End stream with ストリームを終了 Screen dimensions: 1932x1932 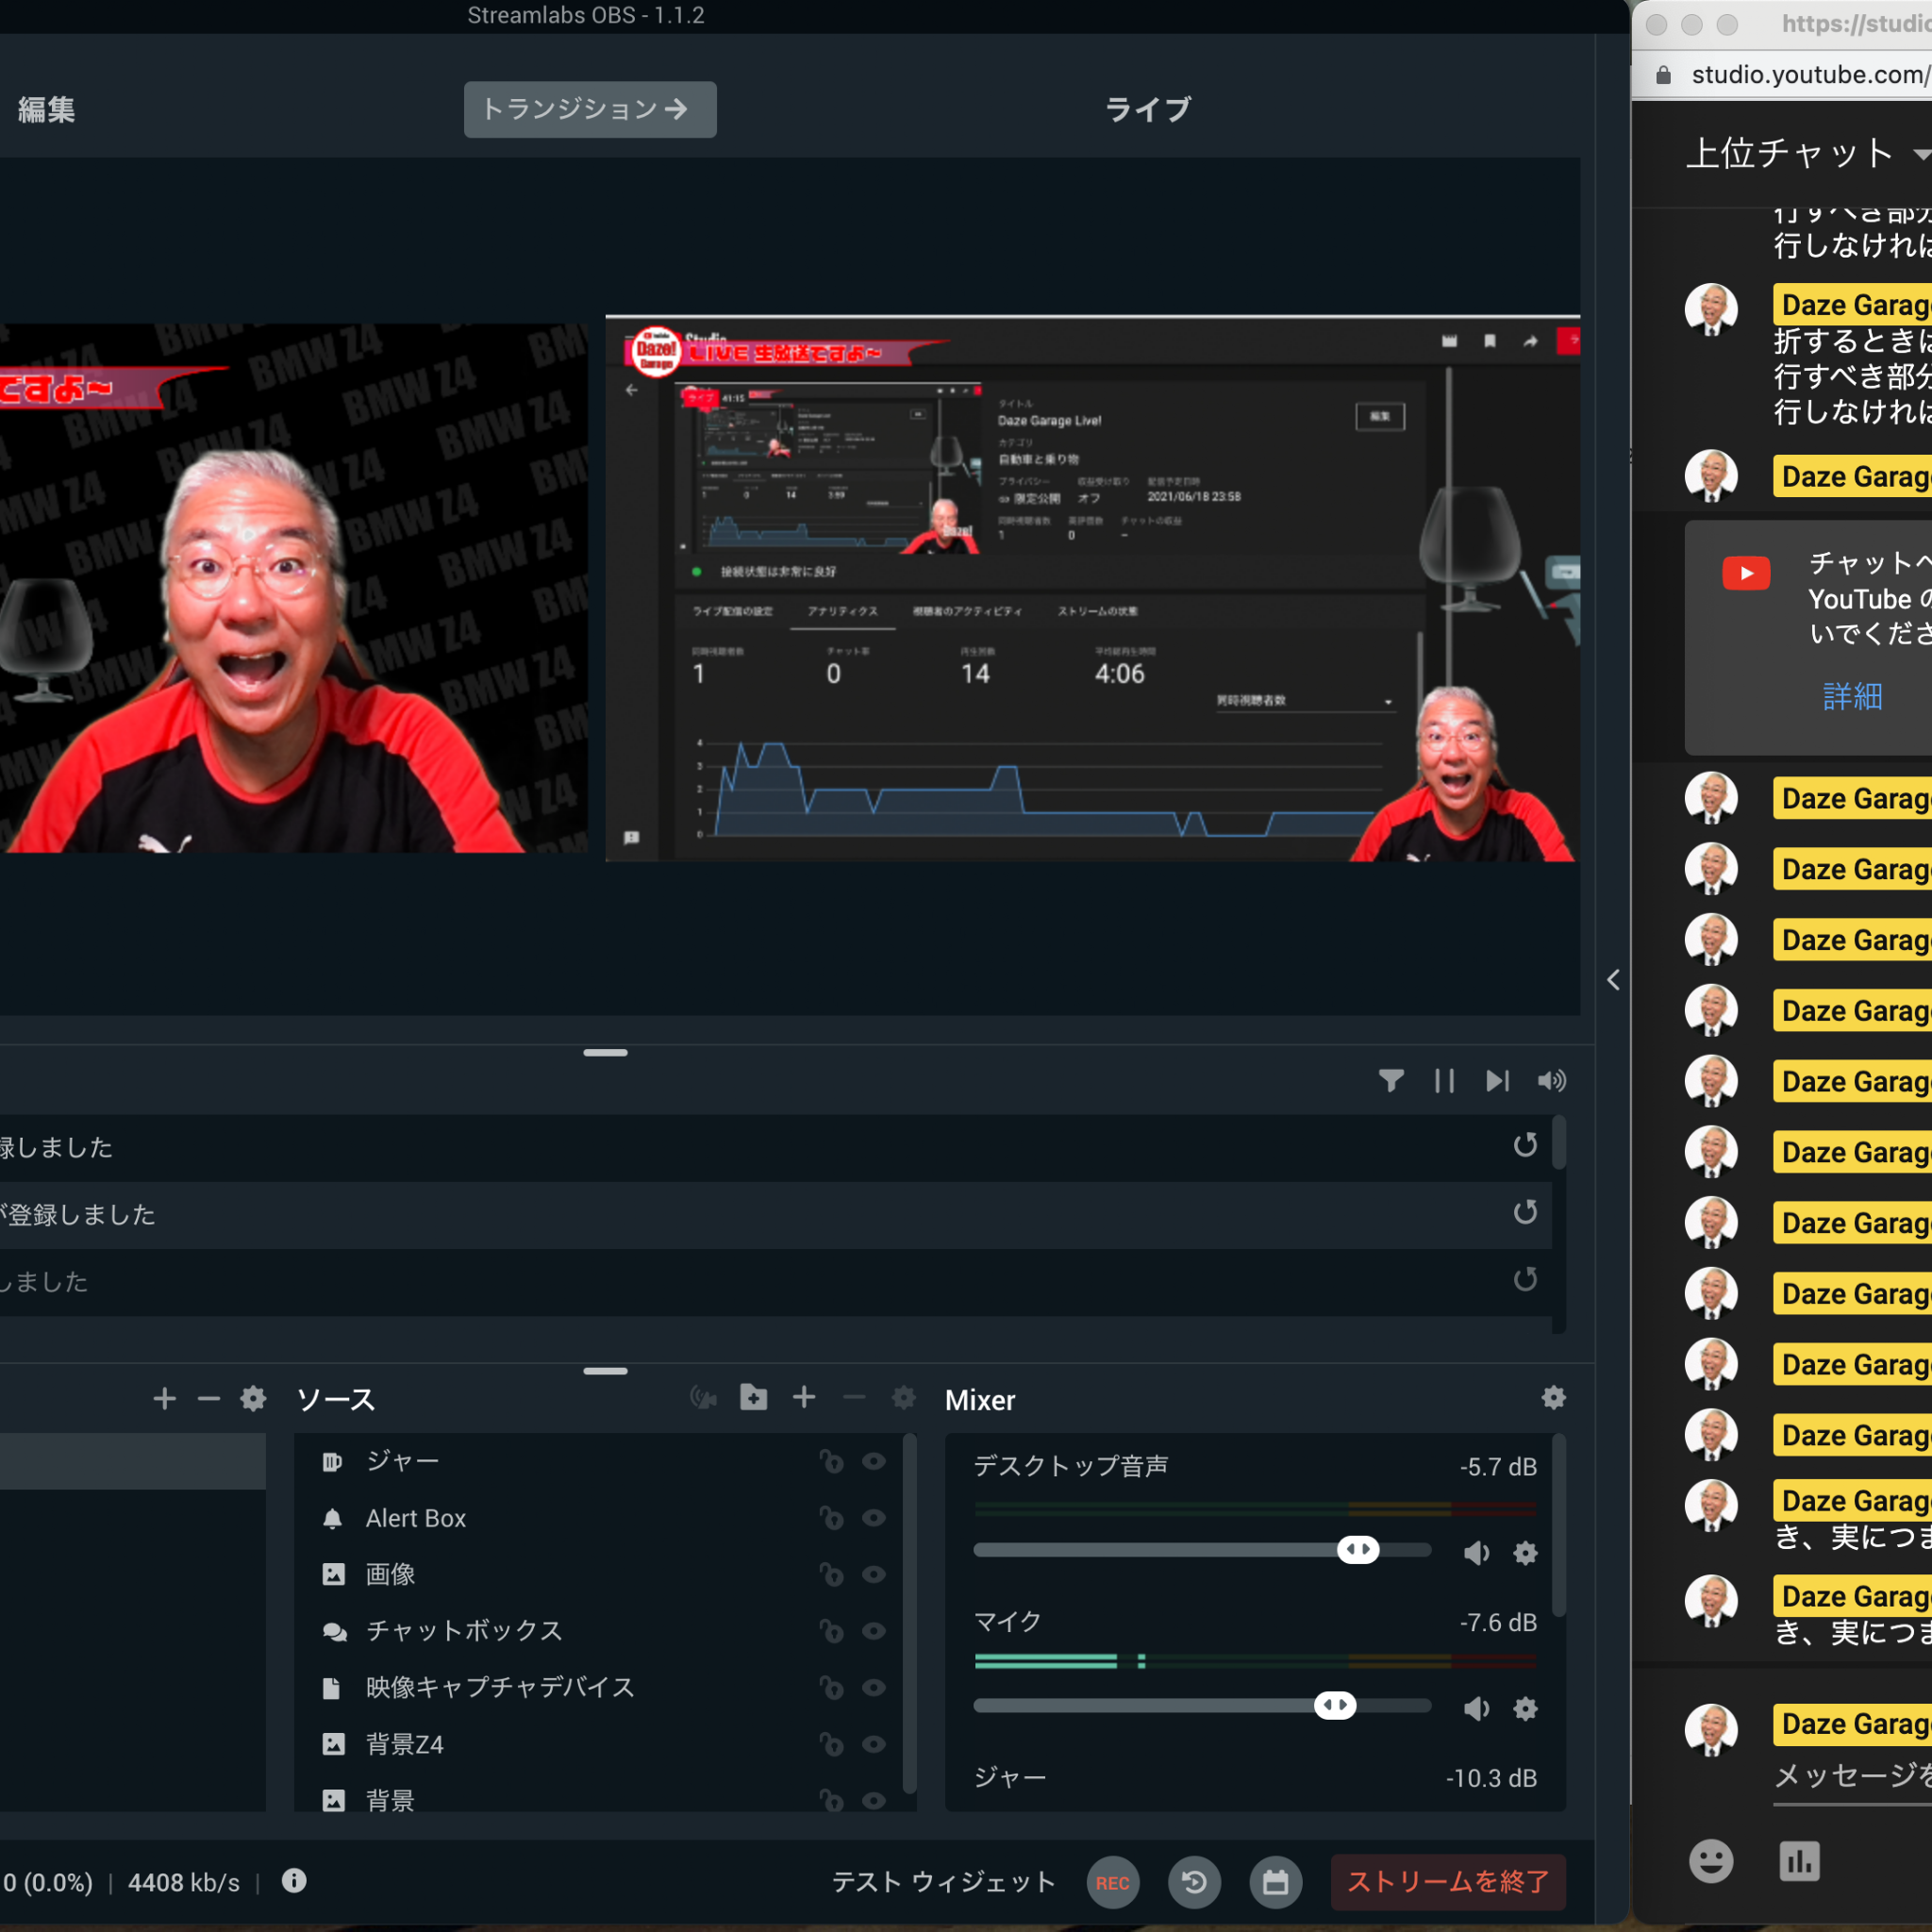tap(1448, 1883)
